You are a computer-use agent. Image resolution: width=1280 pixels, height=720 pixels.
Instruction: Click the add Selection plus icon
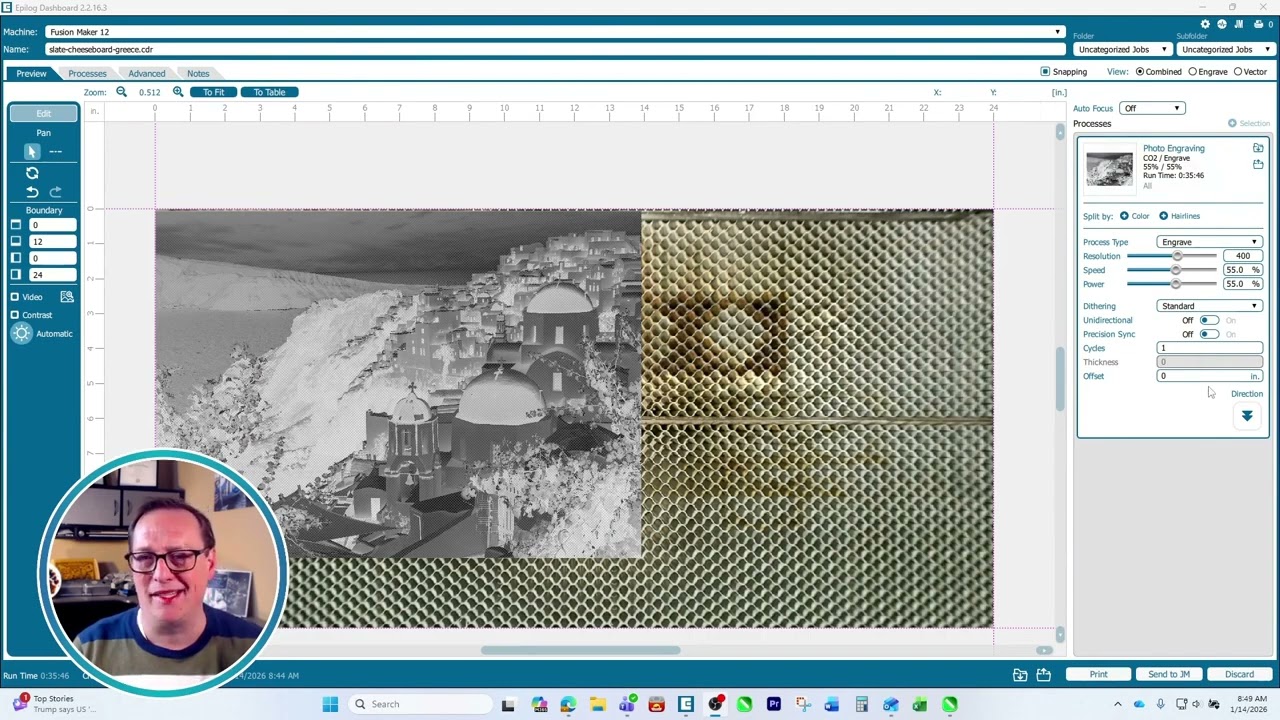tap(1232, 123)
